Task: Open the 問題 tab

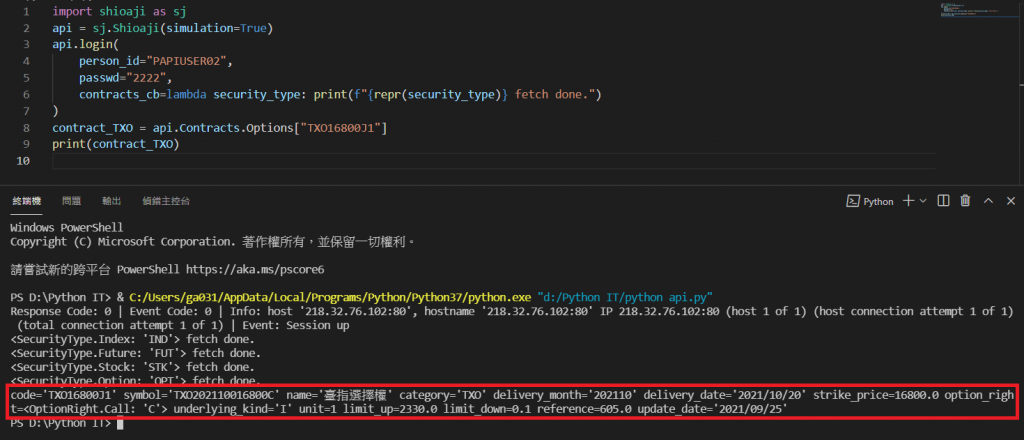Action: [x=71, y=201]
